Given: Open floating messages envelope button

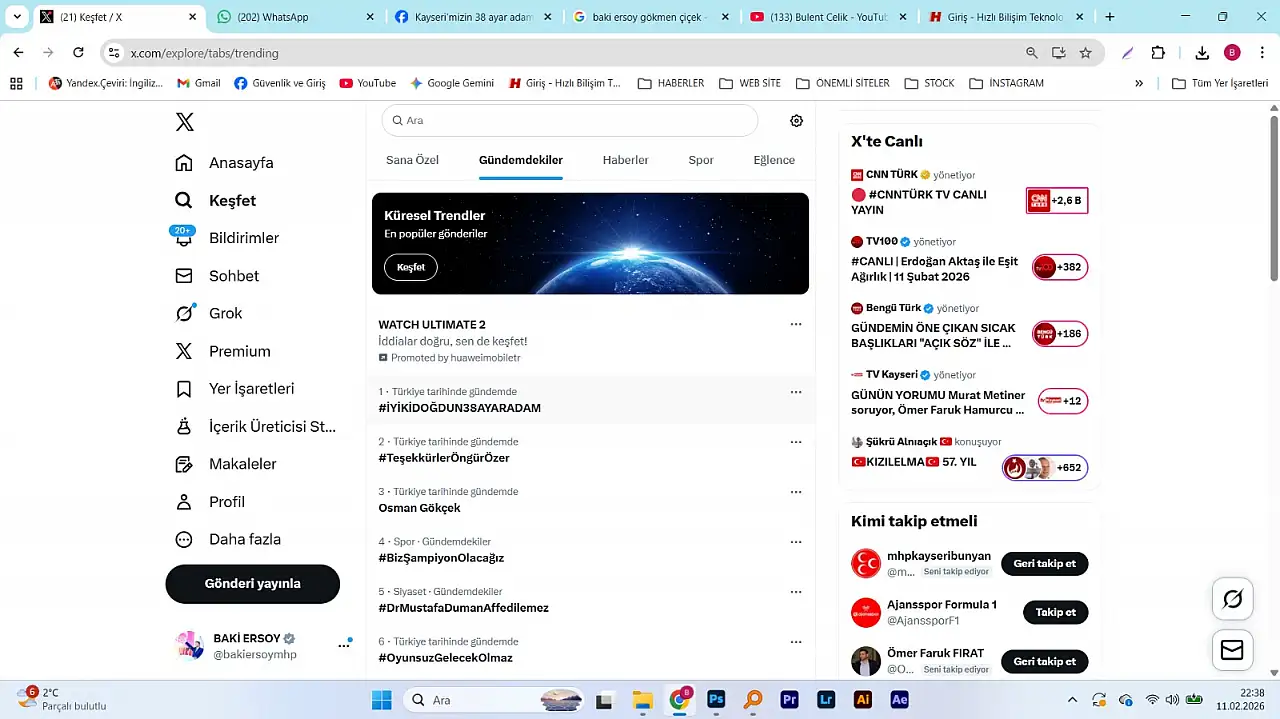Looking at the screenshot, I should point(1232,651).
